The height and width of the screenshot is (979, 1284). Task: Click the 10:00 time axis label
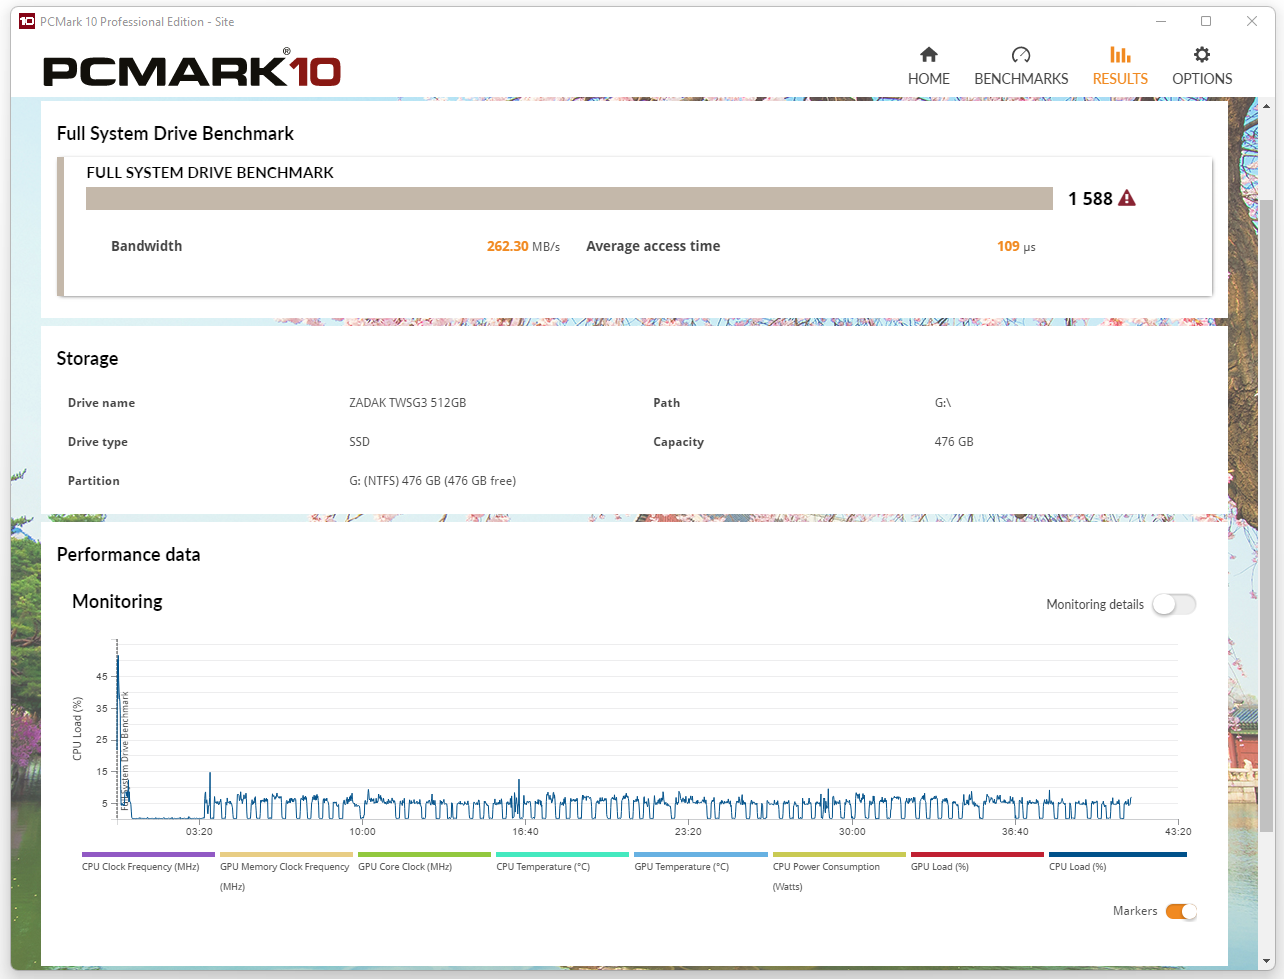362,832
